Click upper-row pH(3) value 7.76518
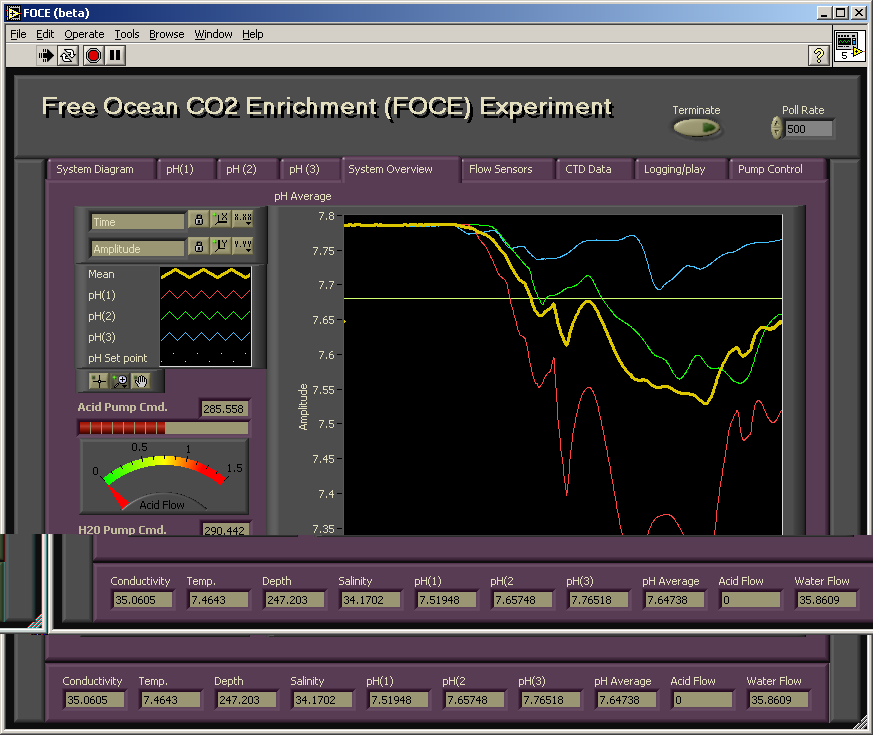873x735 pixels. point(599,600)
